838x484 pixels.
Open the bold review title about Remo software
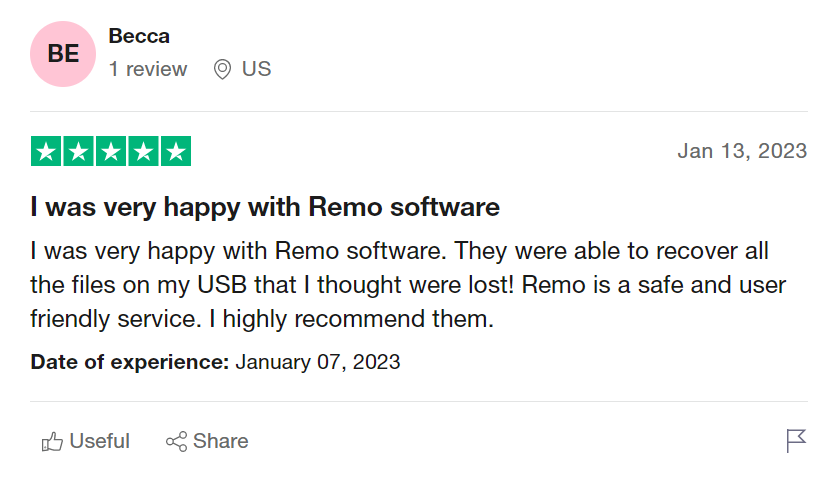tap(265, 208)
